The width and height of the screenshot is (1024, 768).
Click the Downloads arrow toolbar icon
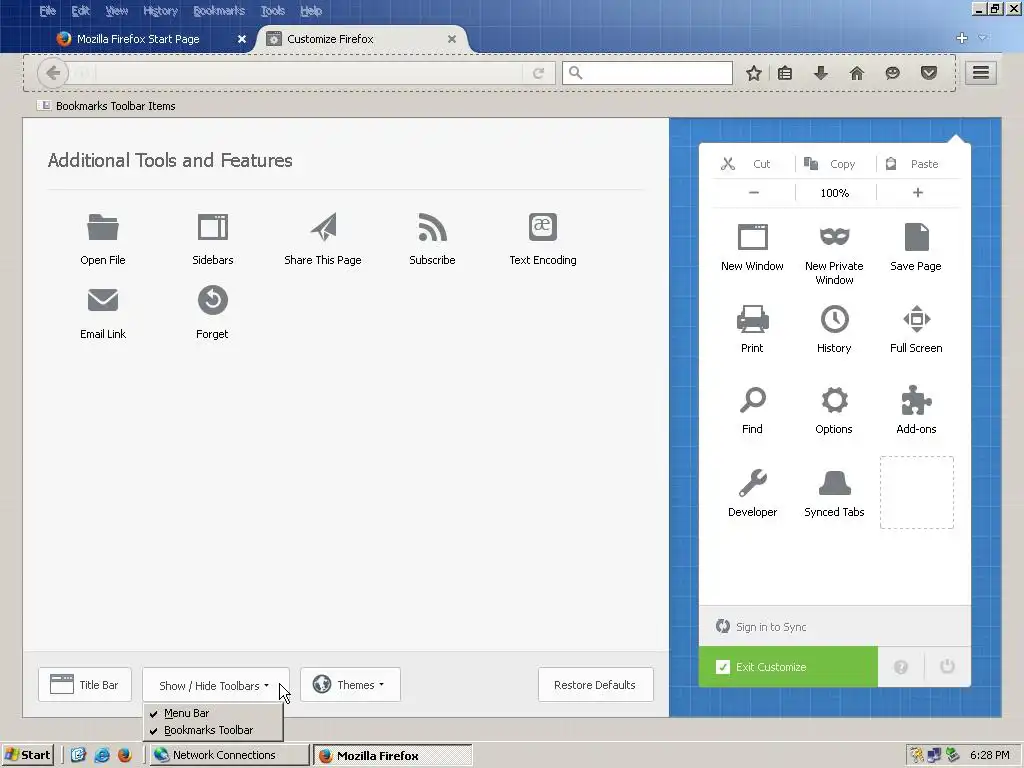pyautogui.click(x=821, y=73)
